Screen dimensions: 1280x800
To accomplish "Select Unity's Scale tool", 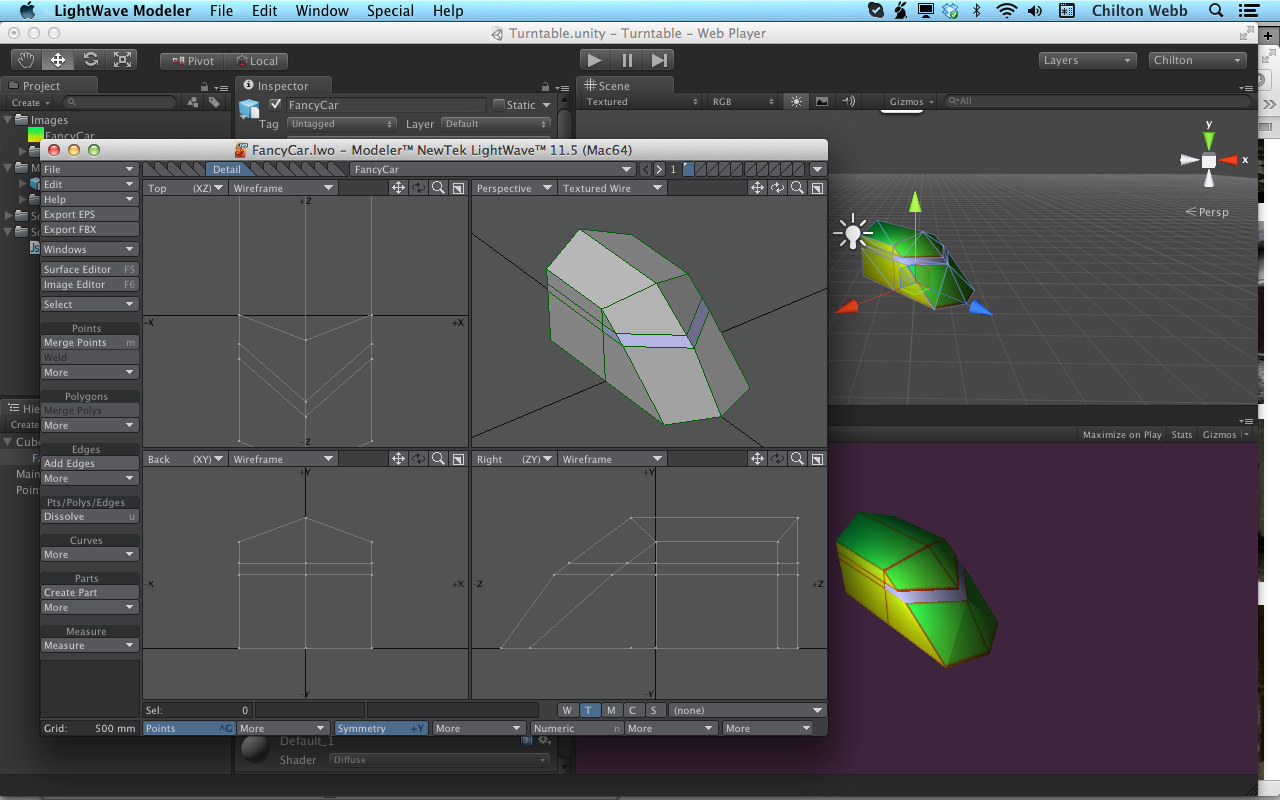I will pyautogui.click(x=122, y=60).
